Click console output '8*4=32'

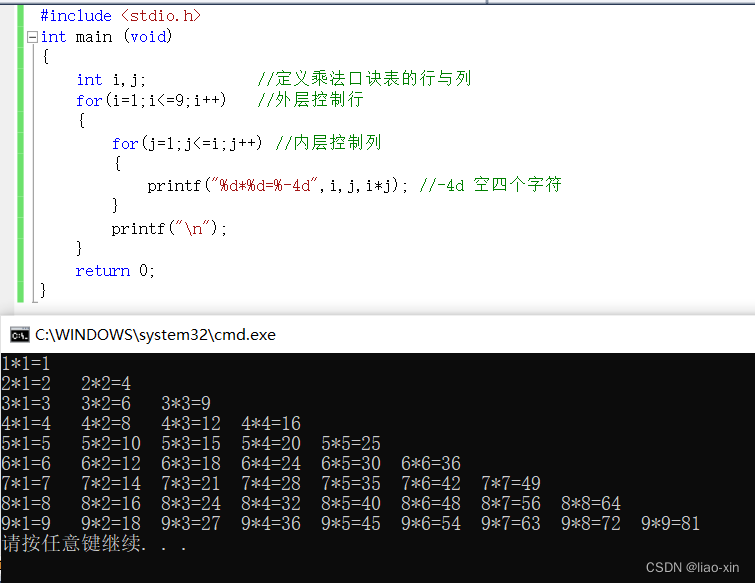(271, 504)
